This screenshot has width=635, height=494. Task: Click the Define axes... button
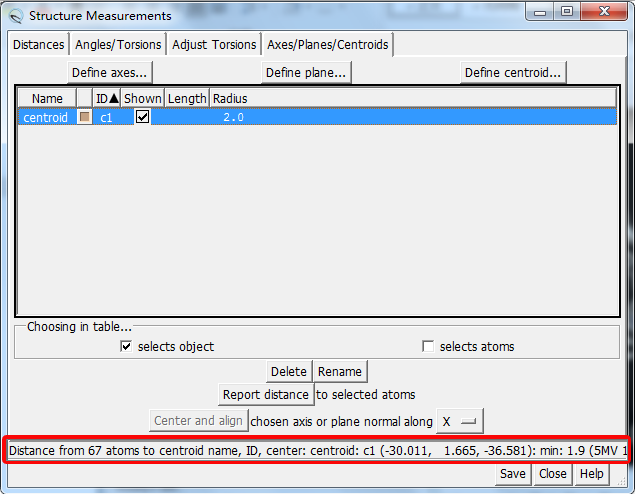pos(110,73)
